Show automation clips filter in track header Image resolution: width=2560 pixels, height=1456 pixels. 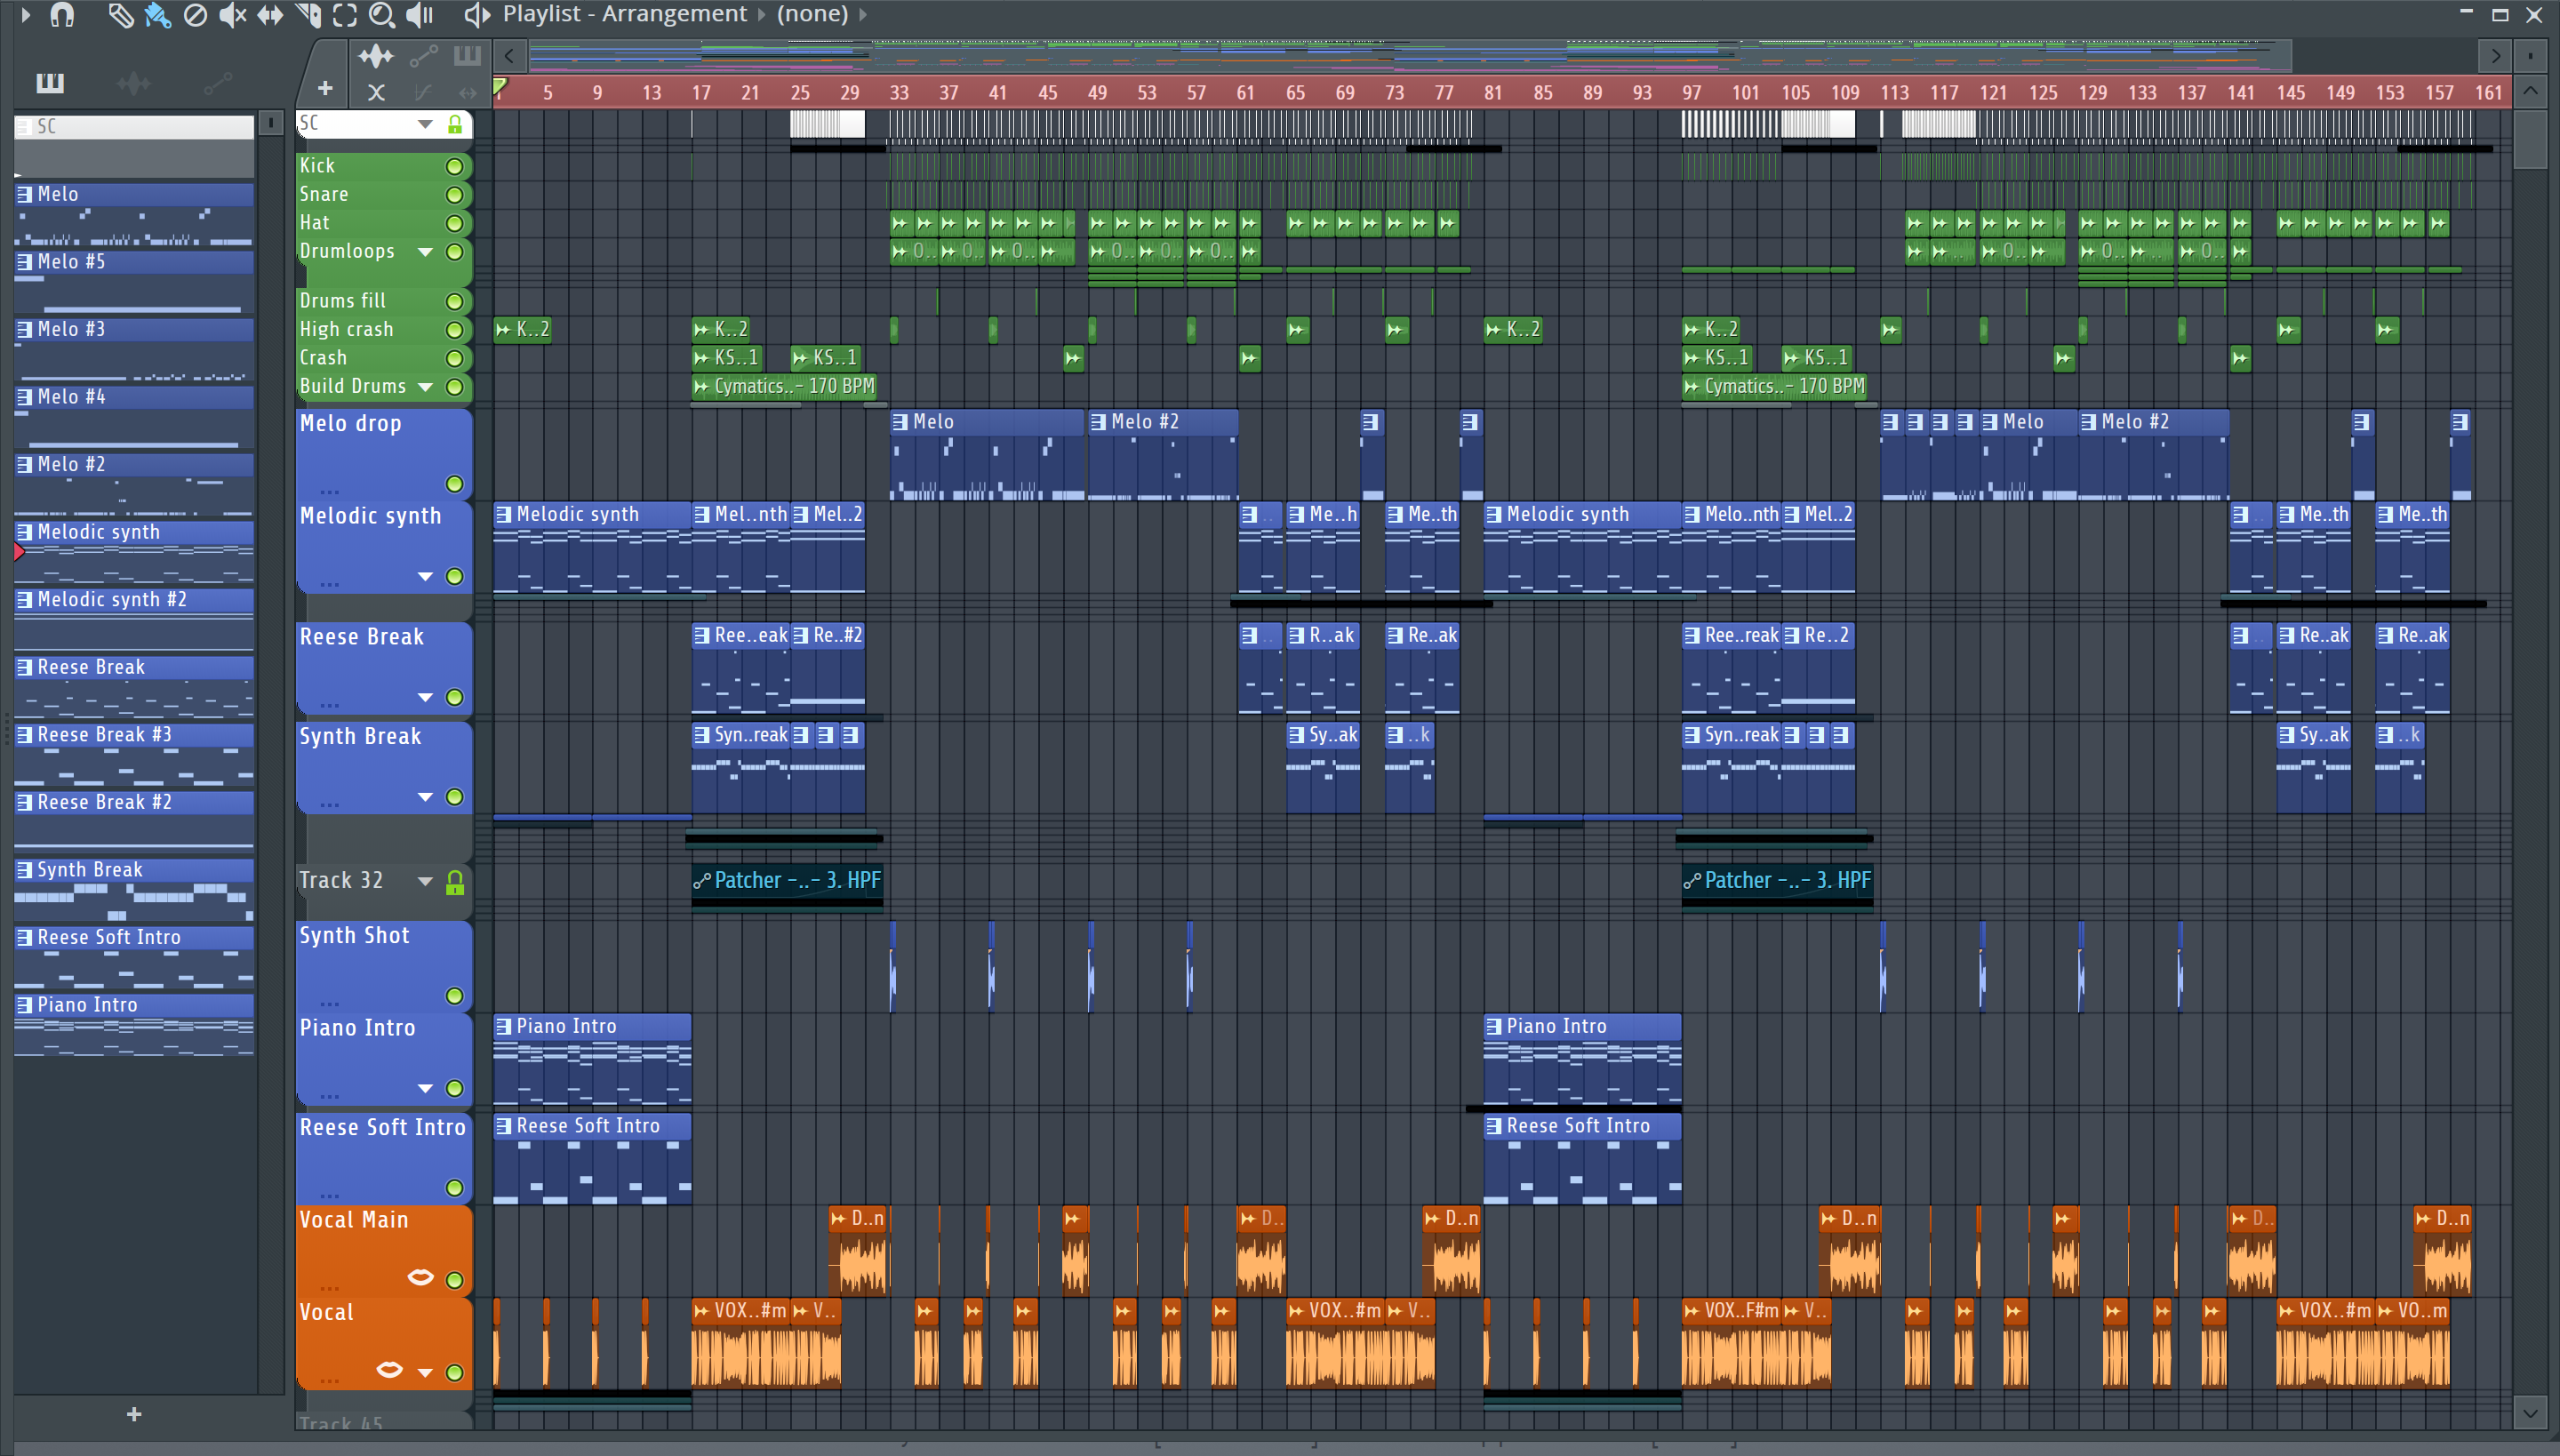point(423,55)
